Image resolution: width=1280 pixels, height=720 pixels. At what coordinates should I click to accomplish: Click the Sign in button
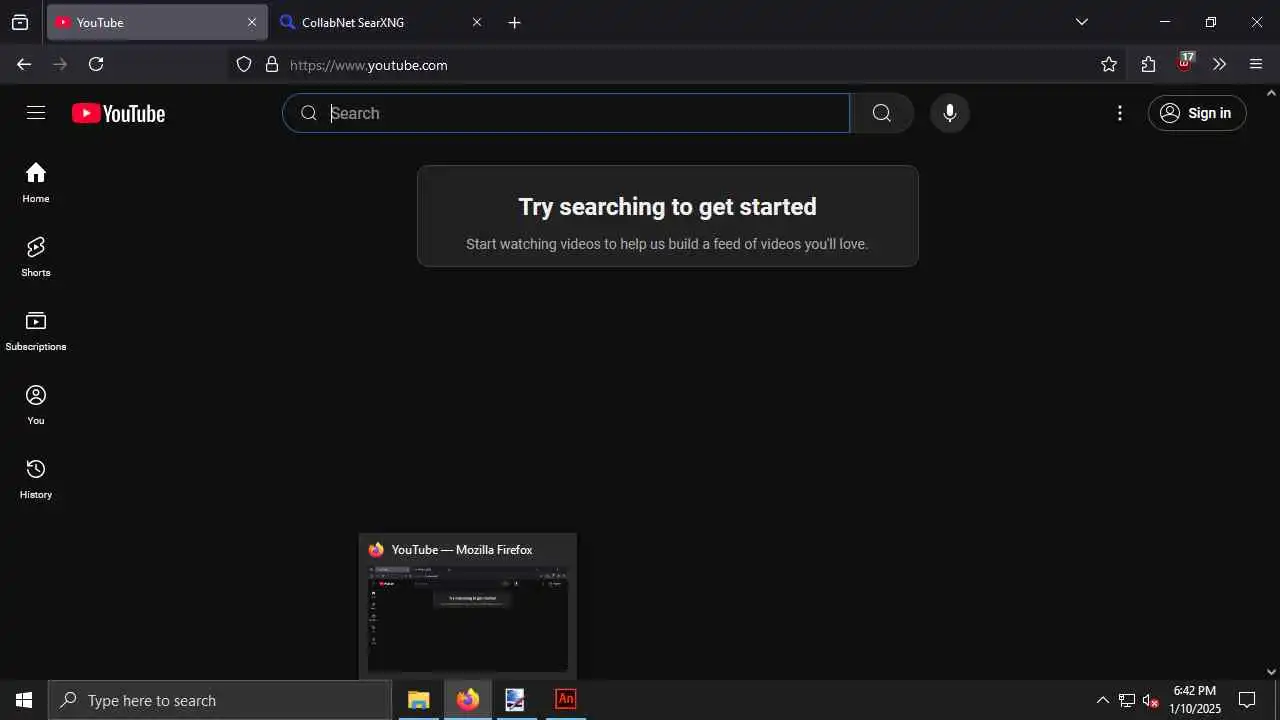pos(1197,113)
